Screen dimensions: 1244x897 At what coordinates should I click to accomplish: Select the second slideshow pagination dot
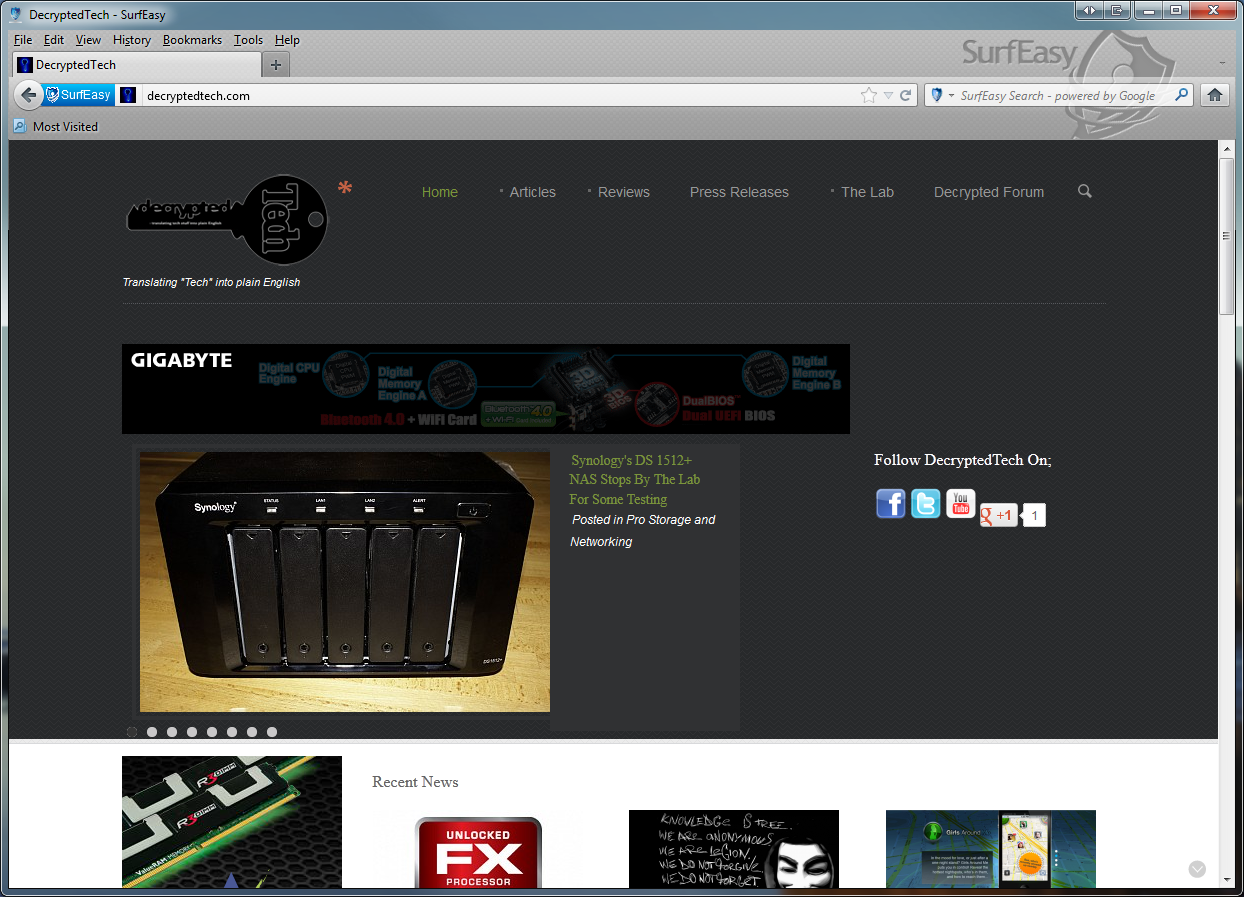pyautogui.click(x=152, y=732)
